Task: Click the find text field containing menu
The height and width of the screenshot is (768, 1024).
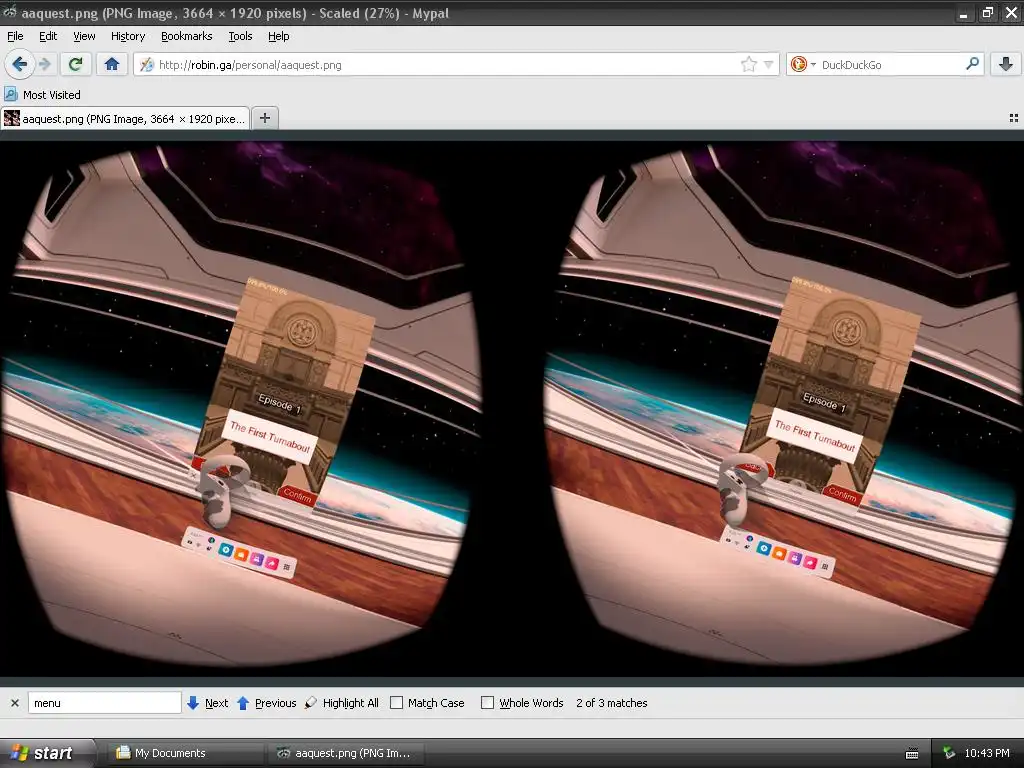Action: pos(104,703)
